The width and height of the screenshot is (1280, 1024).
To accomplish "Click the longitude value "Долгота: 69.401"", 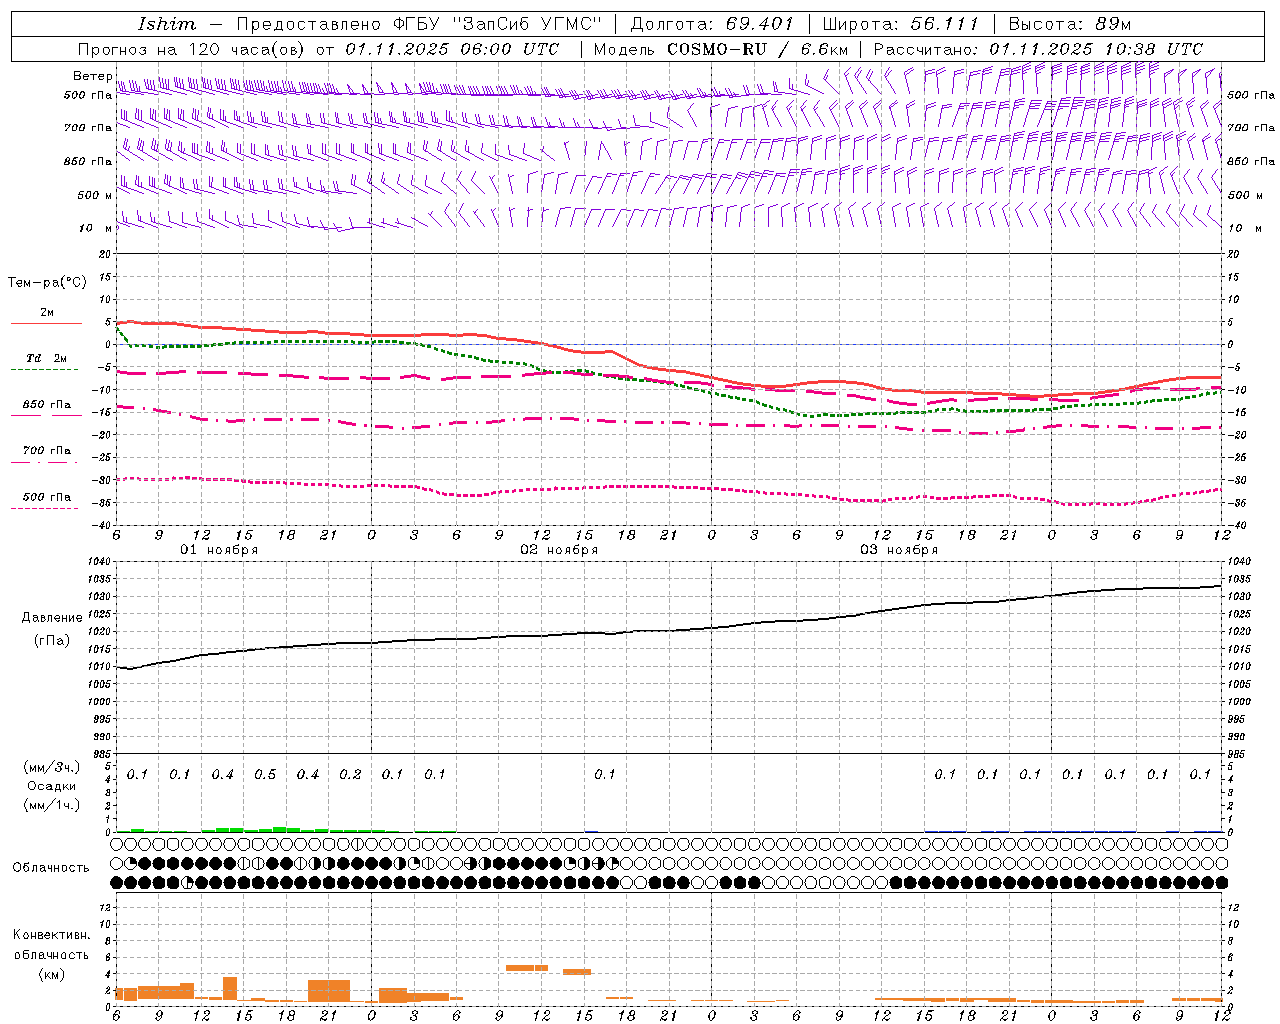I will pos(712,24).
